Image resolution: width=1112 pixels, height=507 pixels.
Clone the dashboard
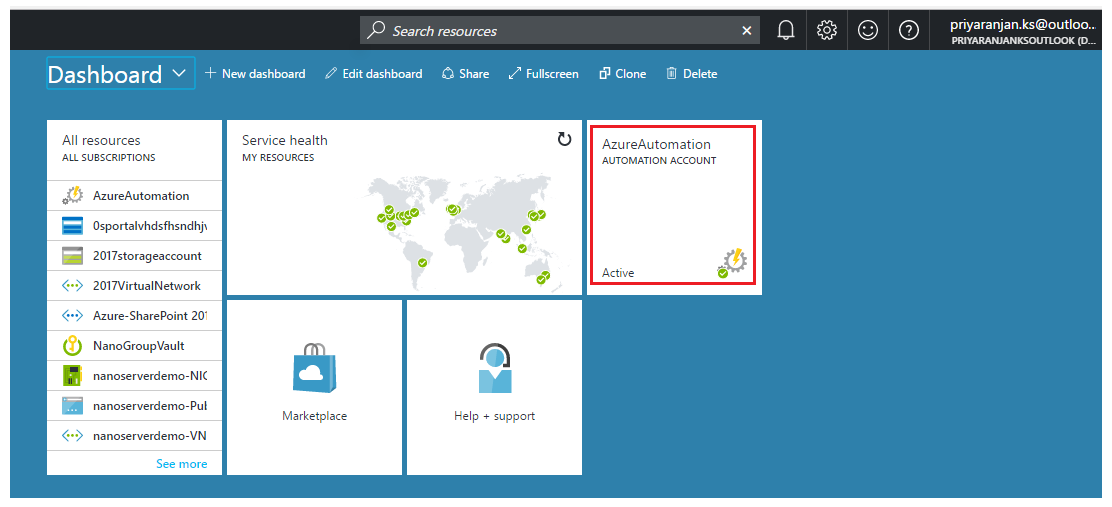(623, 74)
